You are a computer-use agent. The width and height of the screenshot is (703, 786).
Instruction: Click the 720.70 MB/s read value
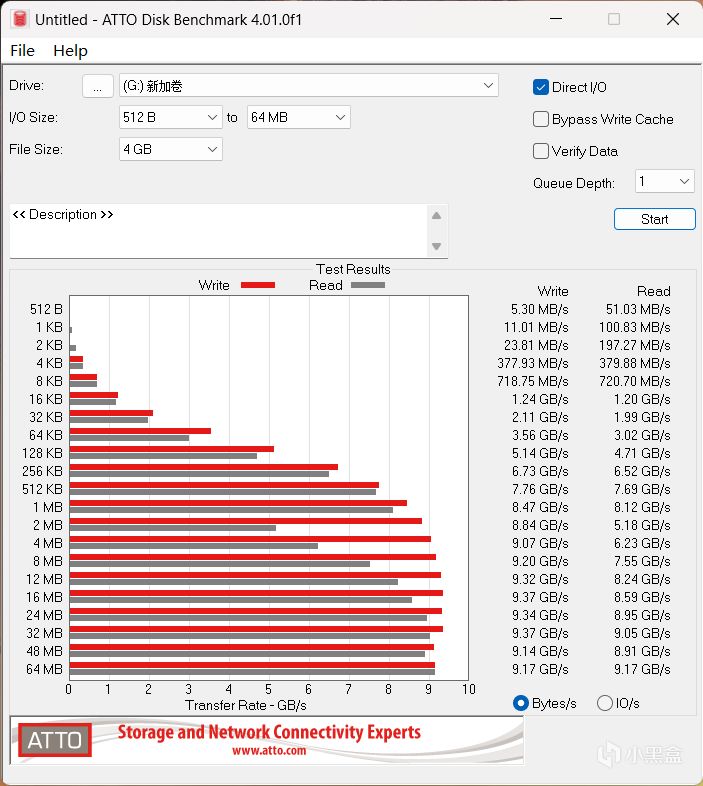[634, 381]
